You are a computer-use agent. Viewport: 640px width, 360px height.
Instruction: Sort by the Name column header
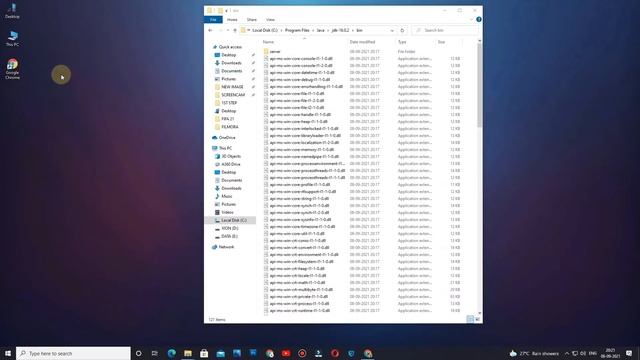pyautogui.click(x=268, y=42)
